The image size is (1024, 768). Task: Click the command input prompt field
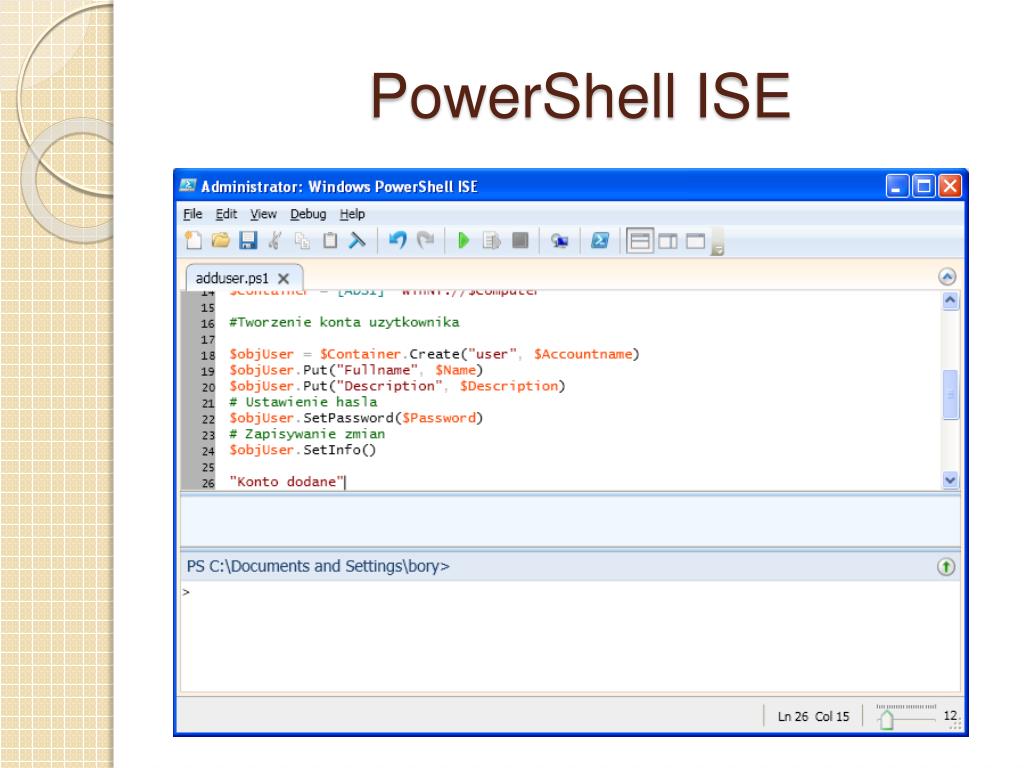pyautogui.click(x=570, y=636)
